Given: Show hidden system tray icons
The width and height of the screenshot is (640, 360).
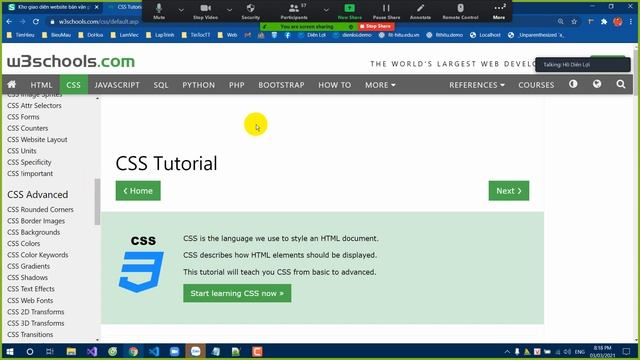Looking at the screenshot, I should (x=507, y=351).
